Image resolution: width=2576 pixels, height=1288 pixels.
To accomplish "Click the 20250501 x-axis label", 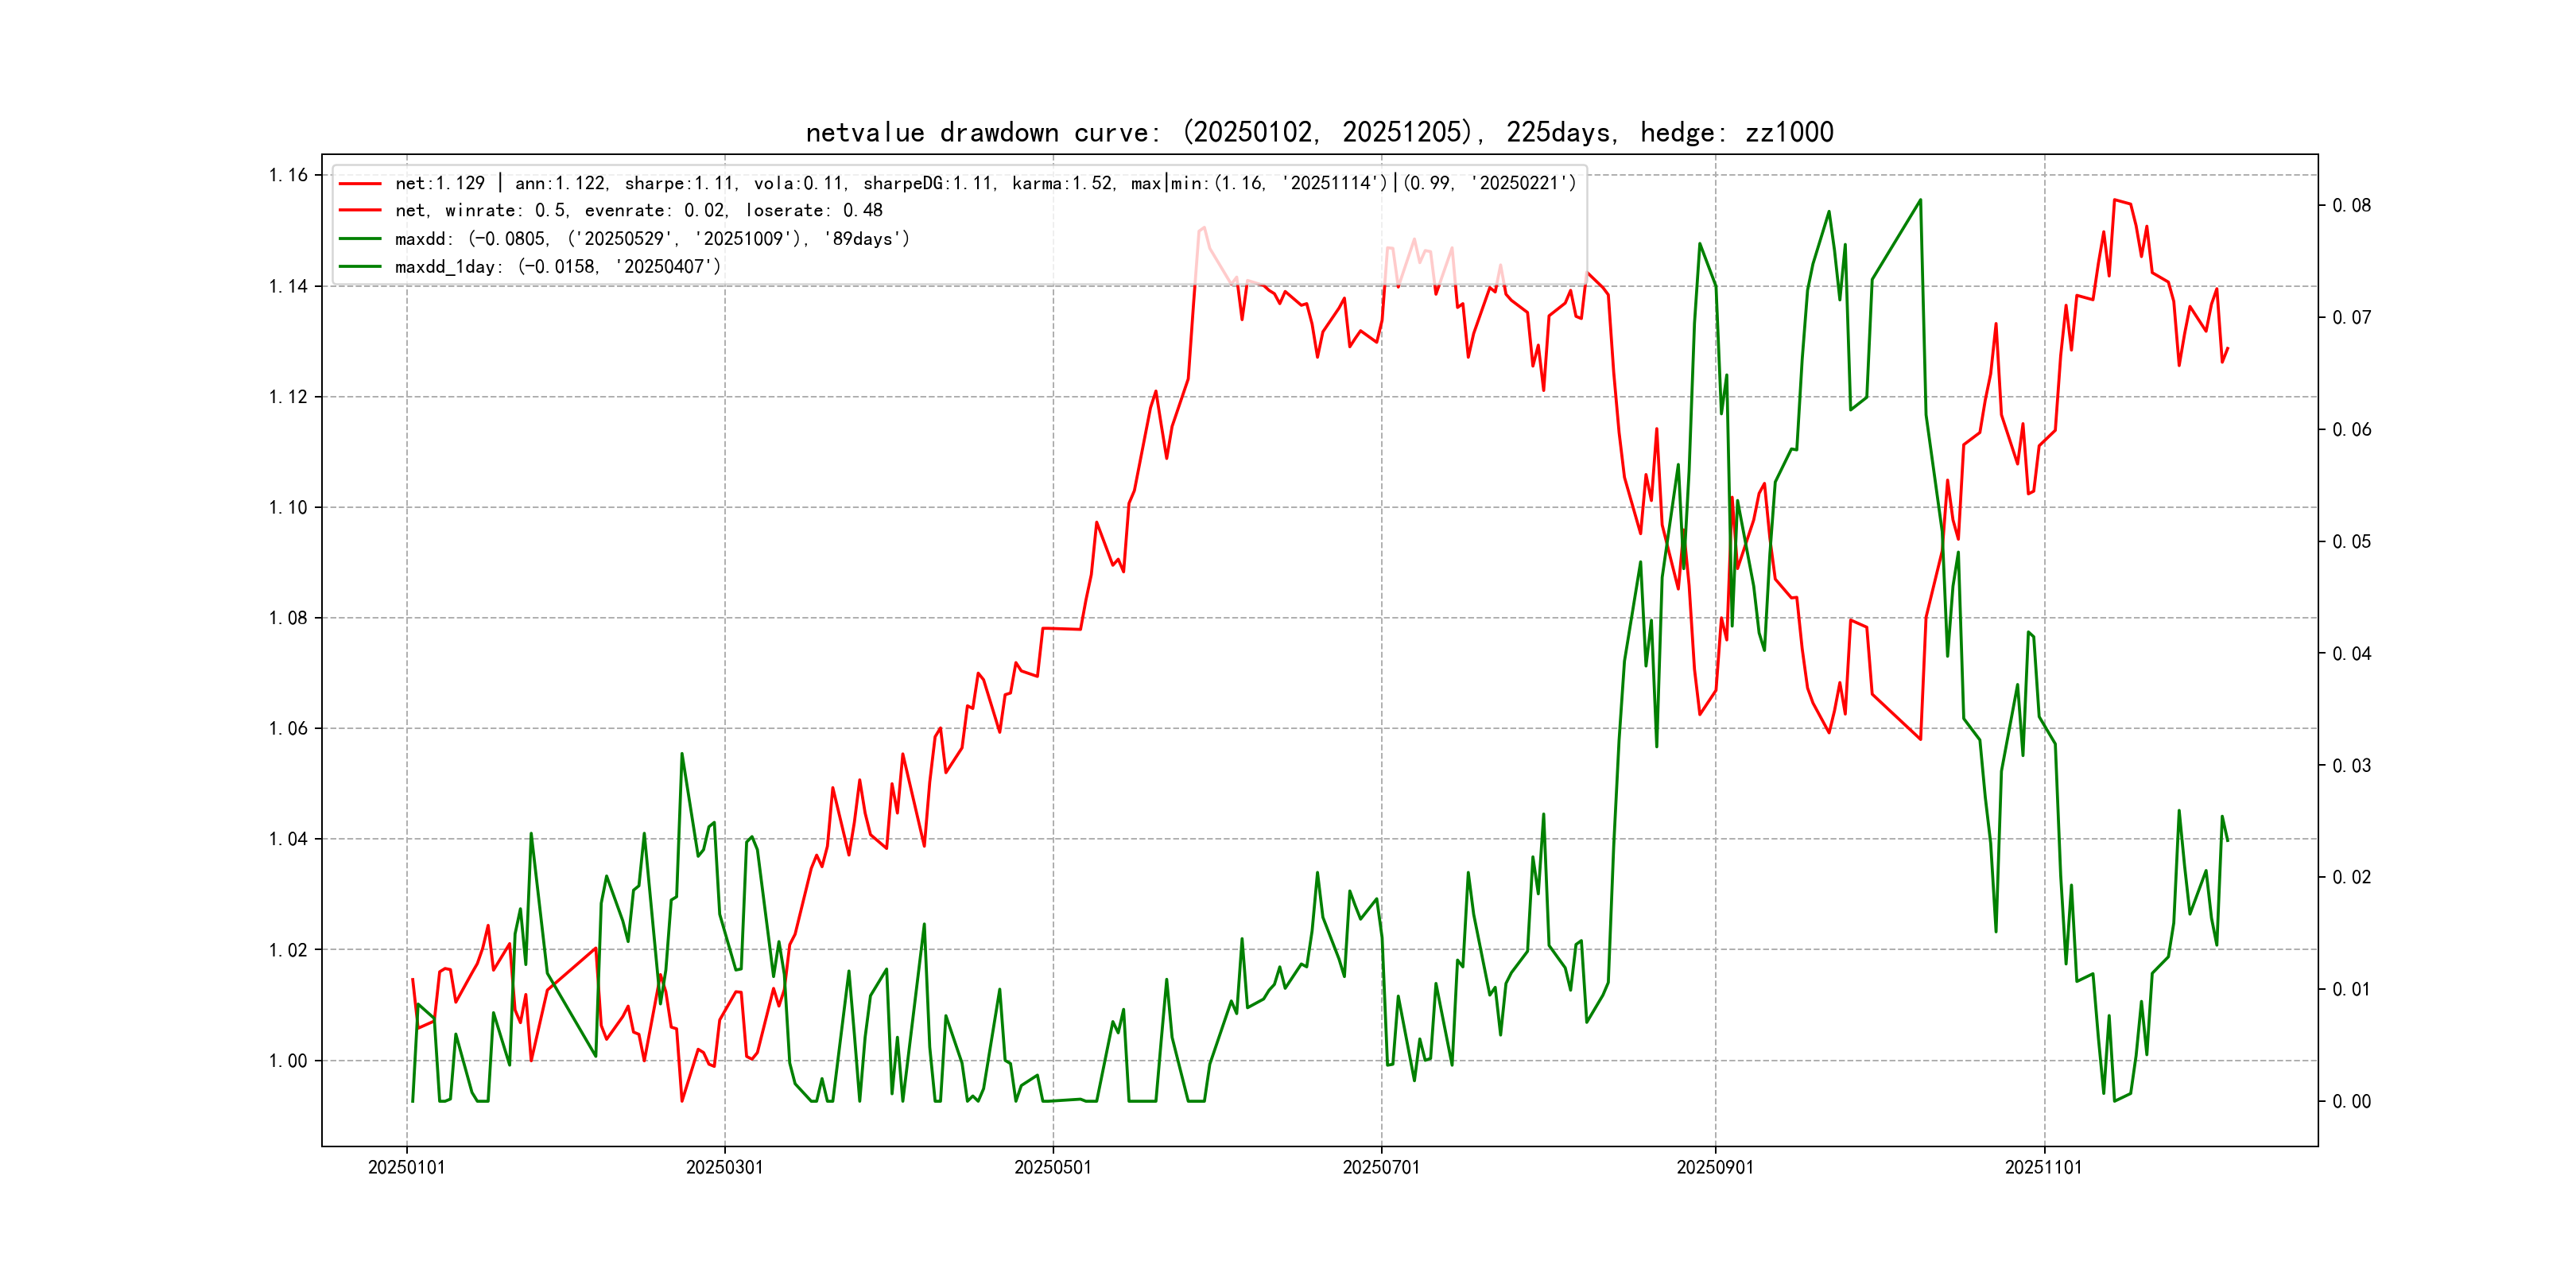I will (1052, 1167).
